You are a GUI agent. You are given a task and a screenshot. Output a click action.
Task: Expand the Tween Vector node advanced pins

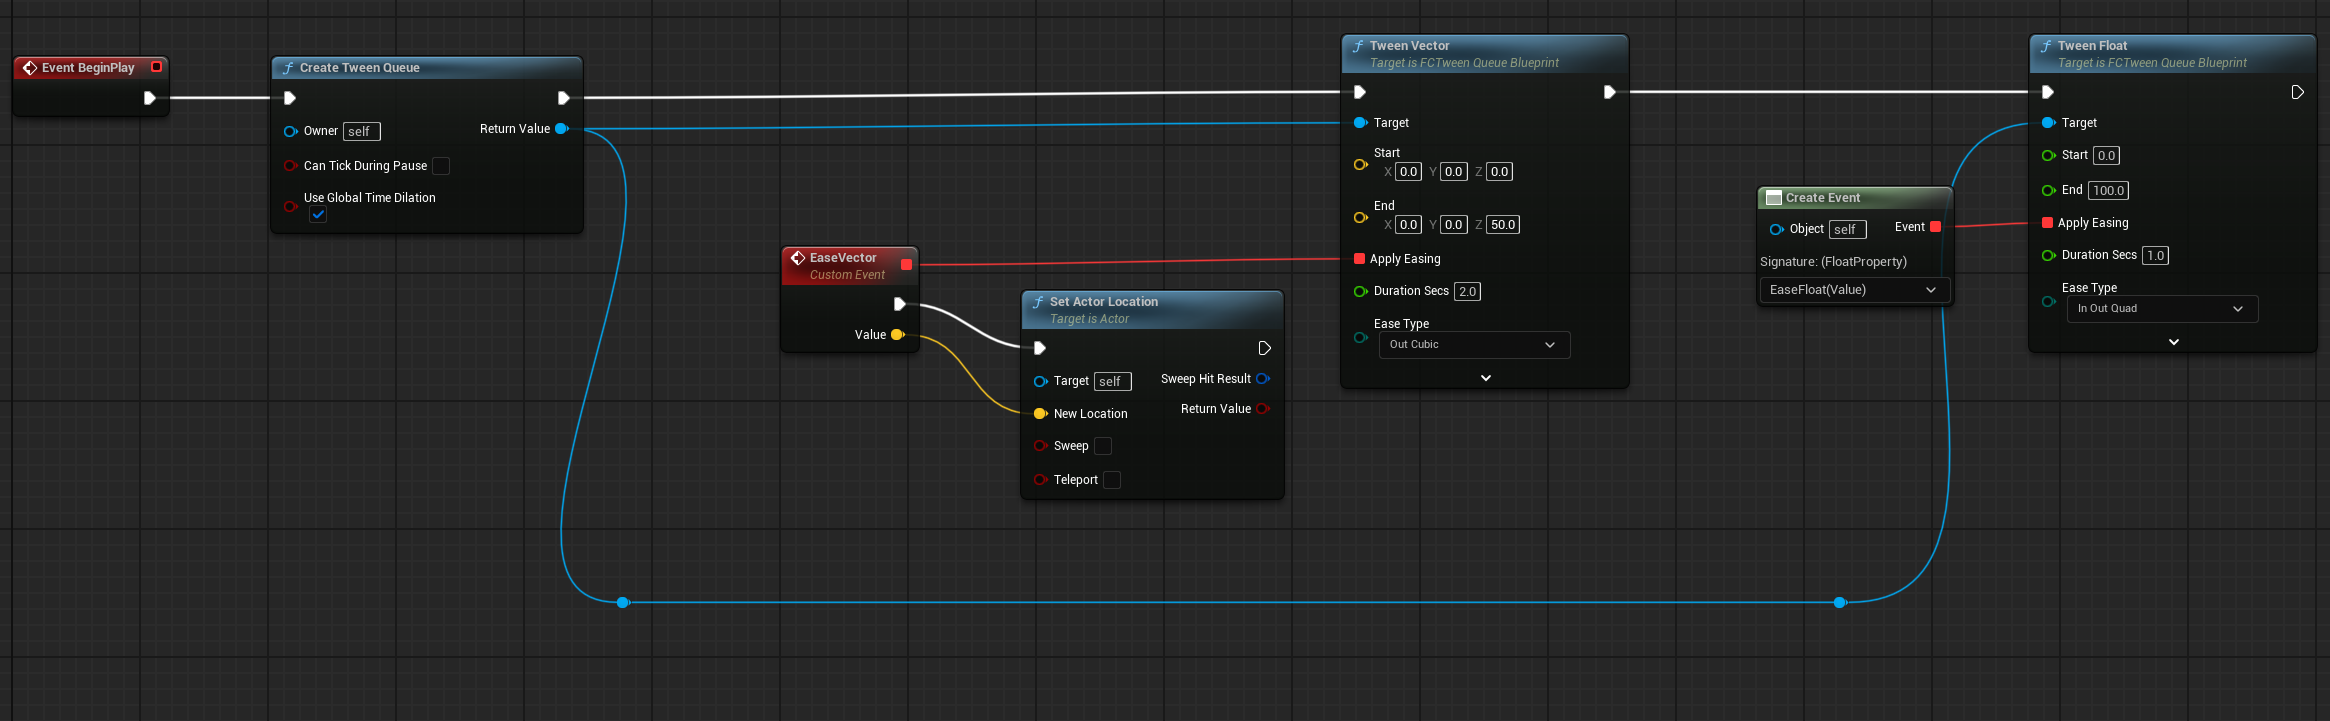[x=1485, y=378]
